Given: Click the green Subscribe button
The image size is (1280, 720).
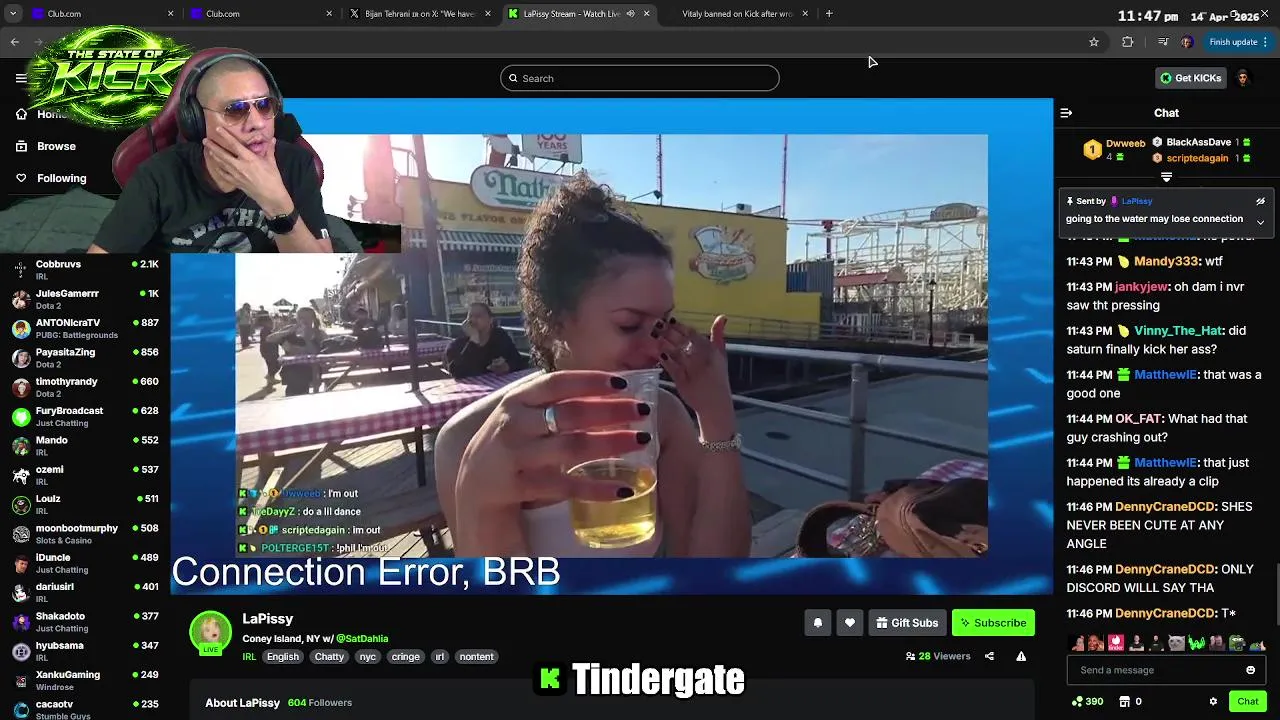Looking at the screenshot, I should 993,623.
